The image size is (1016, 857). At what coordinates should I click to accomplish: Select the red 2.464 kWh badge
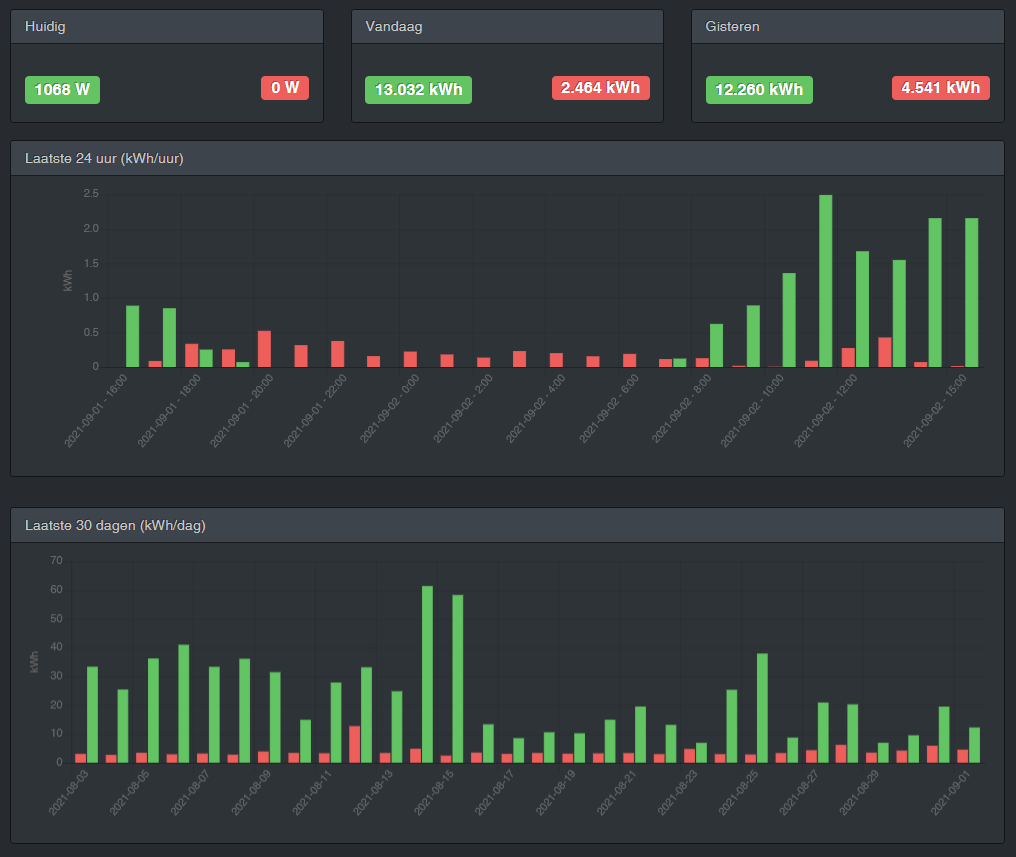click(601, 87)
